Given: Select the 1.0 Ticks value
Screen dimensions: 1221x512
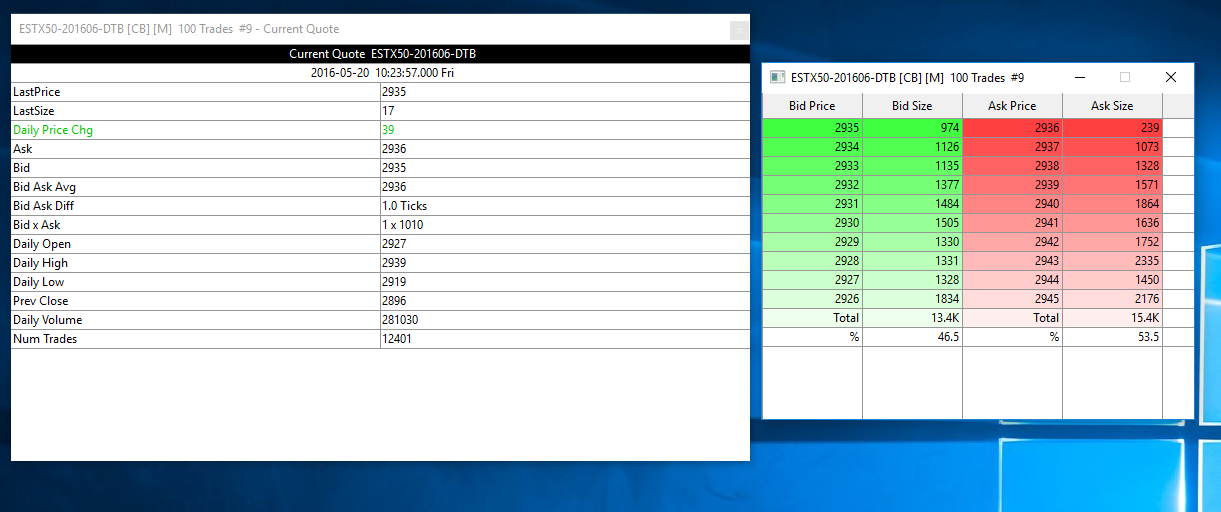Looking at the screenshot, I should pos(404,206).
